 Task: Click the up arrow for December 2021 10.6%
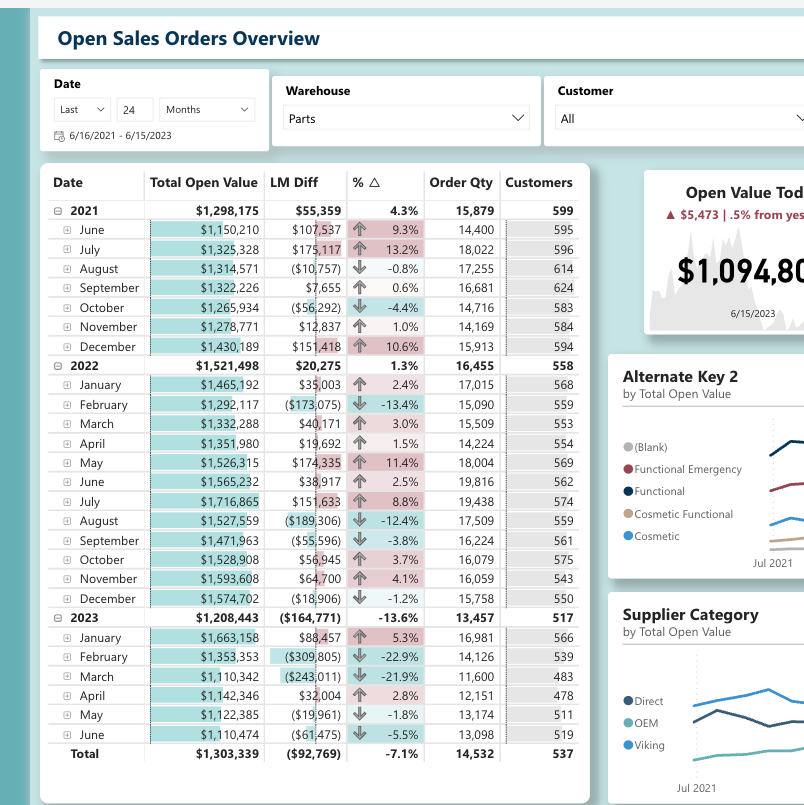(360, 346)
